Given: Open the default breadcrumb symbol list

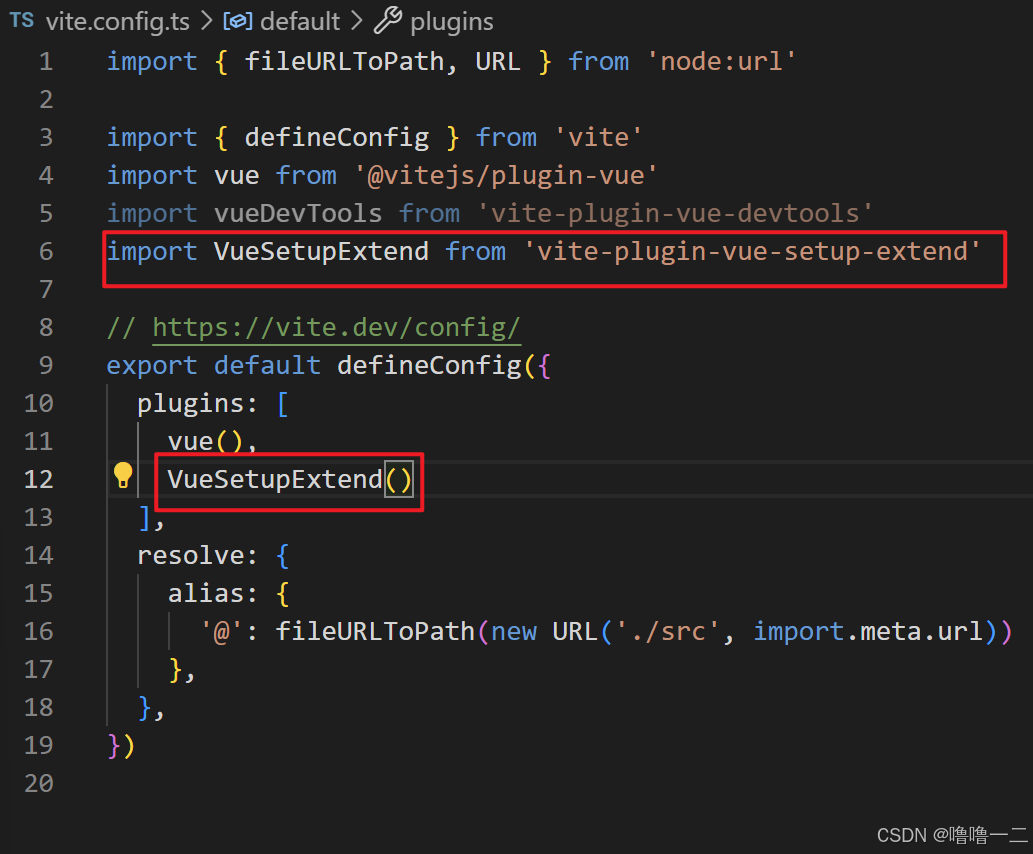Looking at the screenshot, I should tap(300, 20).
